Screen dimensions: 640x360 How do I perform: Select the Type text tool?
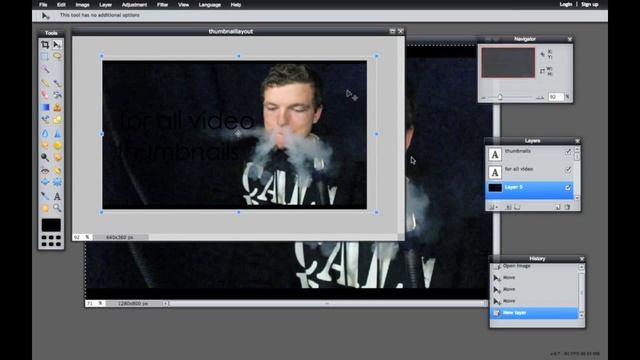coord(57,196)
